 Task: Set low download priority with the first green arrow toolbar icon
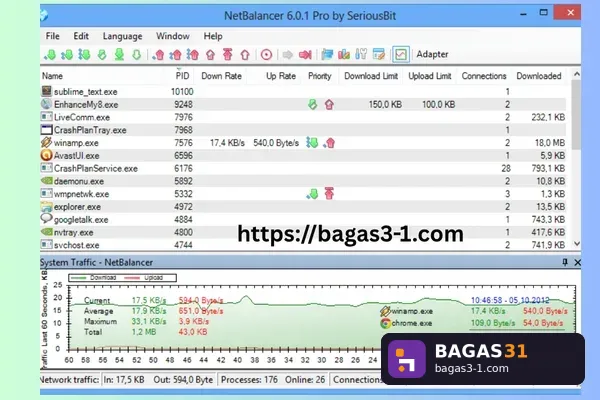tap(50, 55)
